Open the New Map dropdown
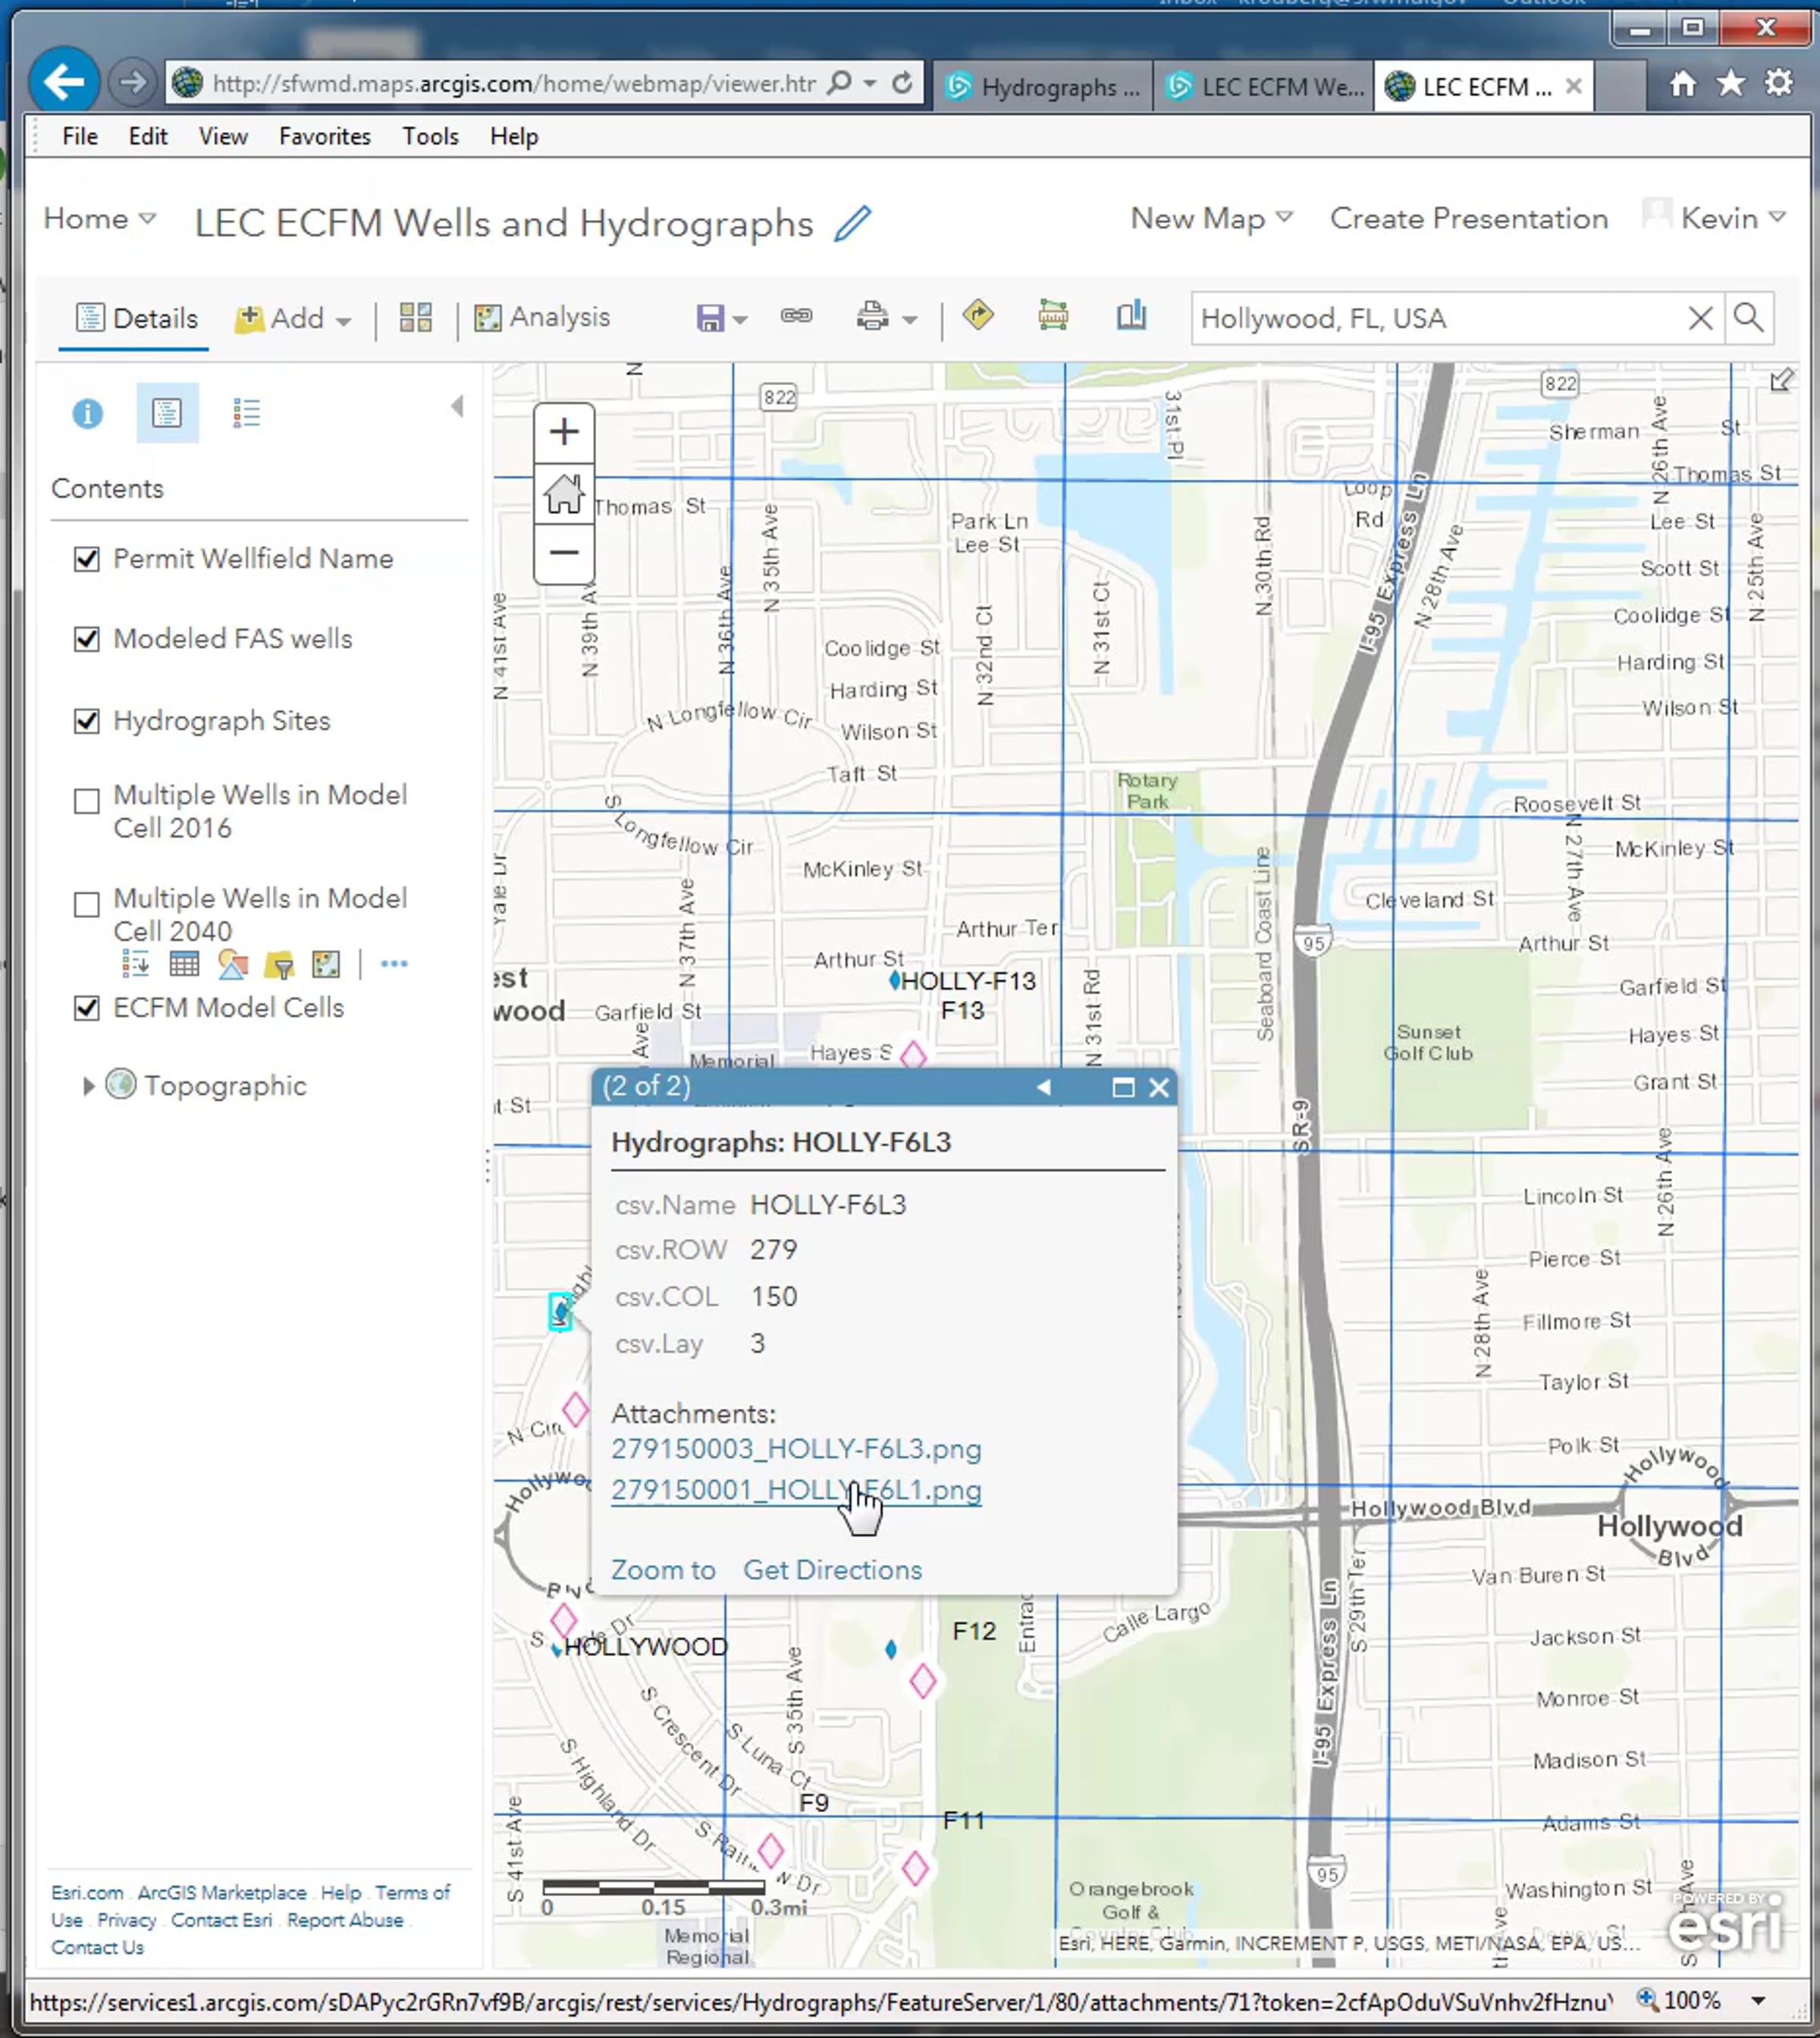1820x2038 pixels. coord(1211,219)
